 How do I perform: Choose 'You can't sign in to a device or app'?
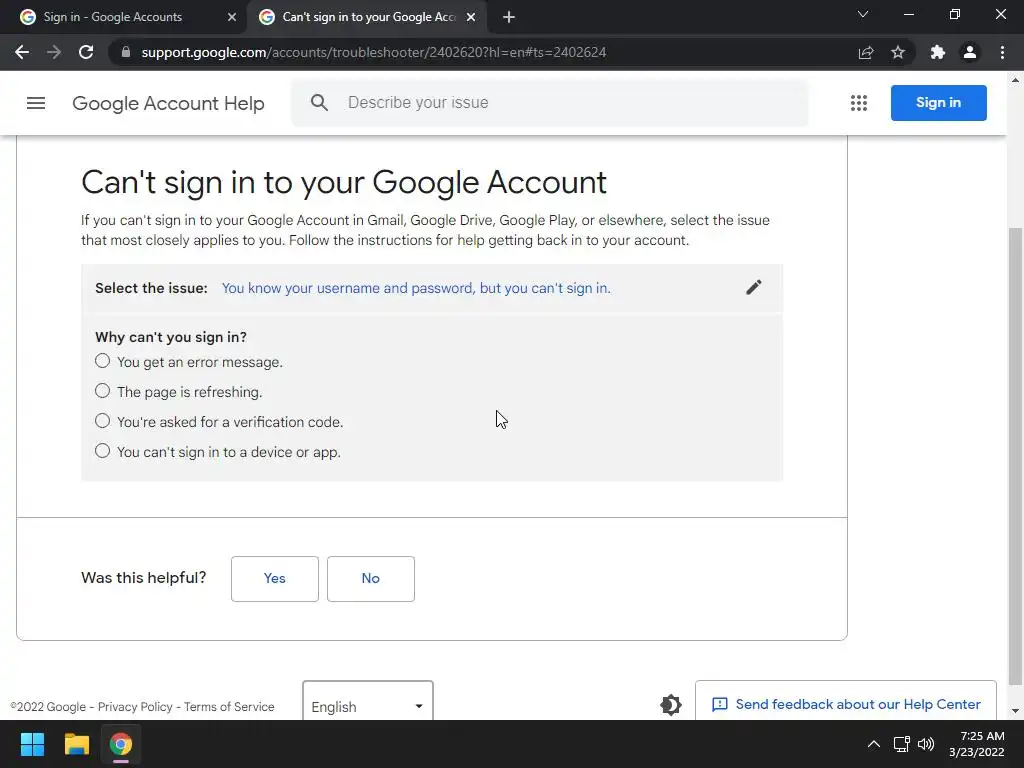tap(103, 451)
